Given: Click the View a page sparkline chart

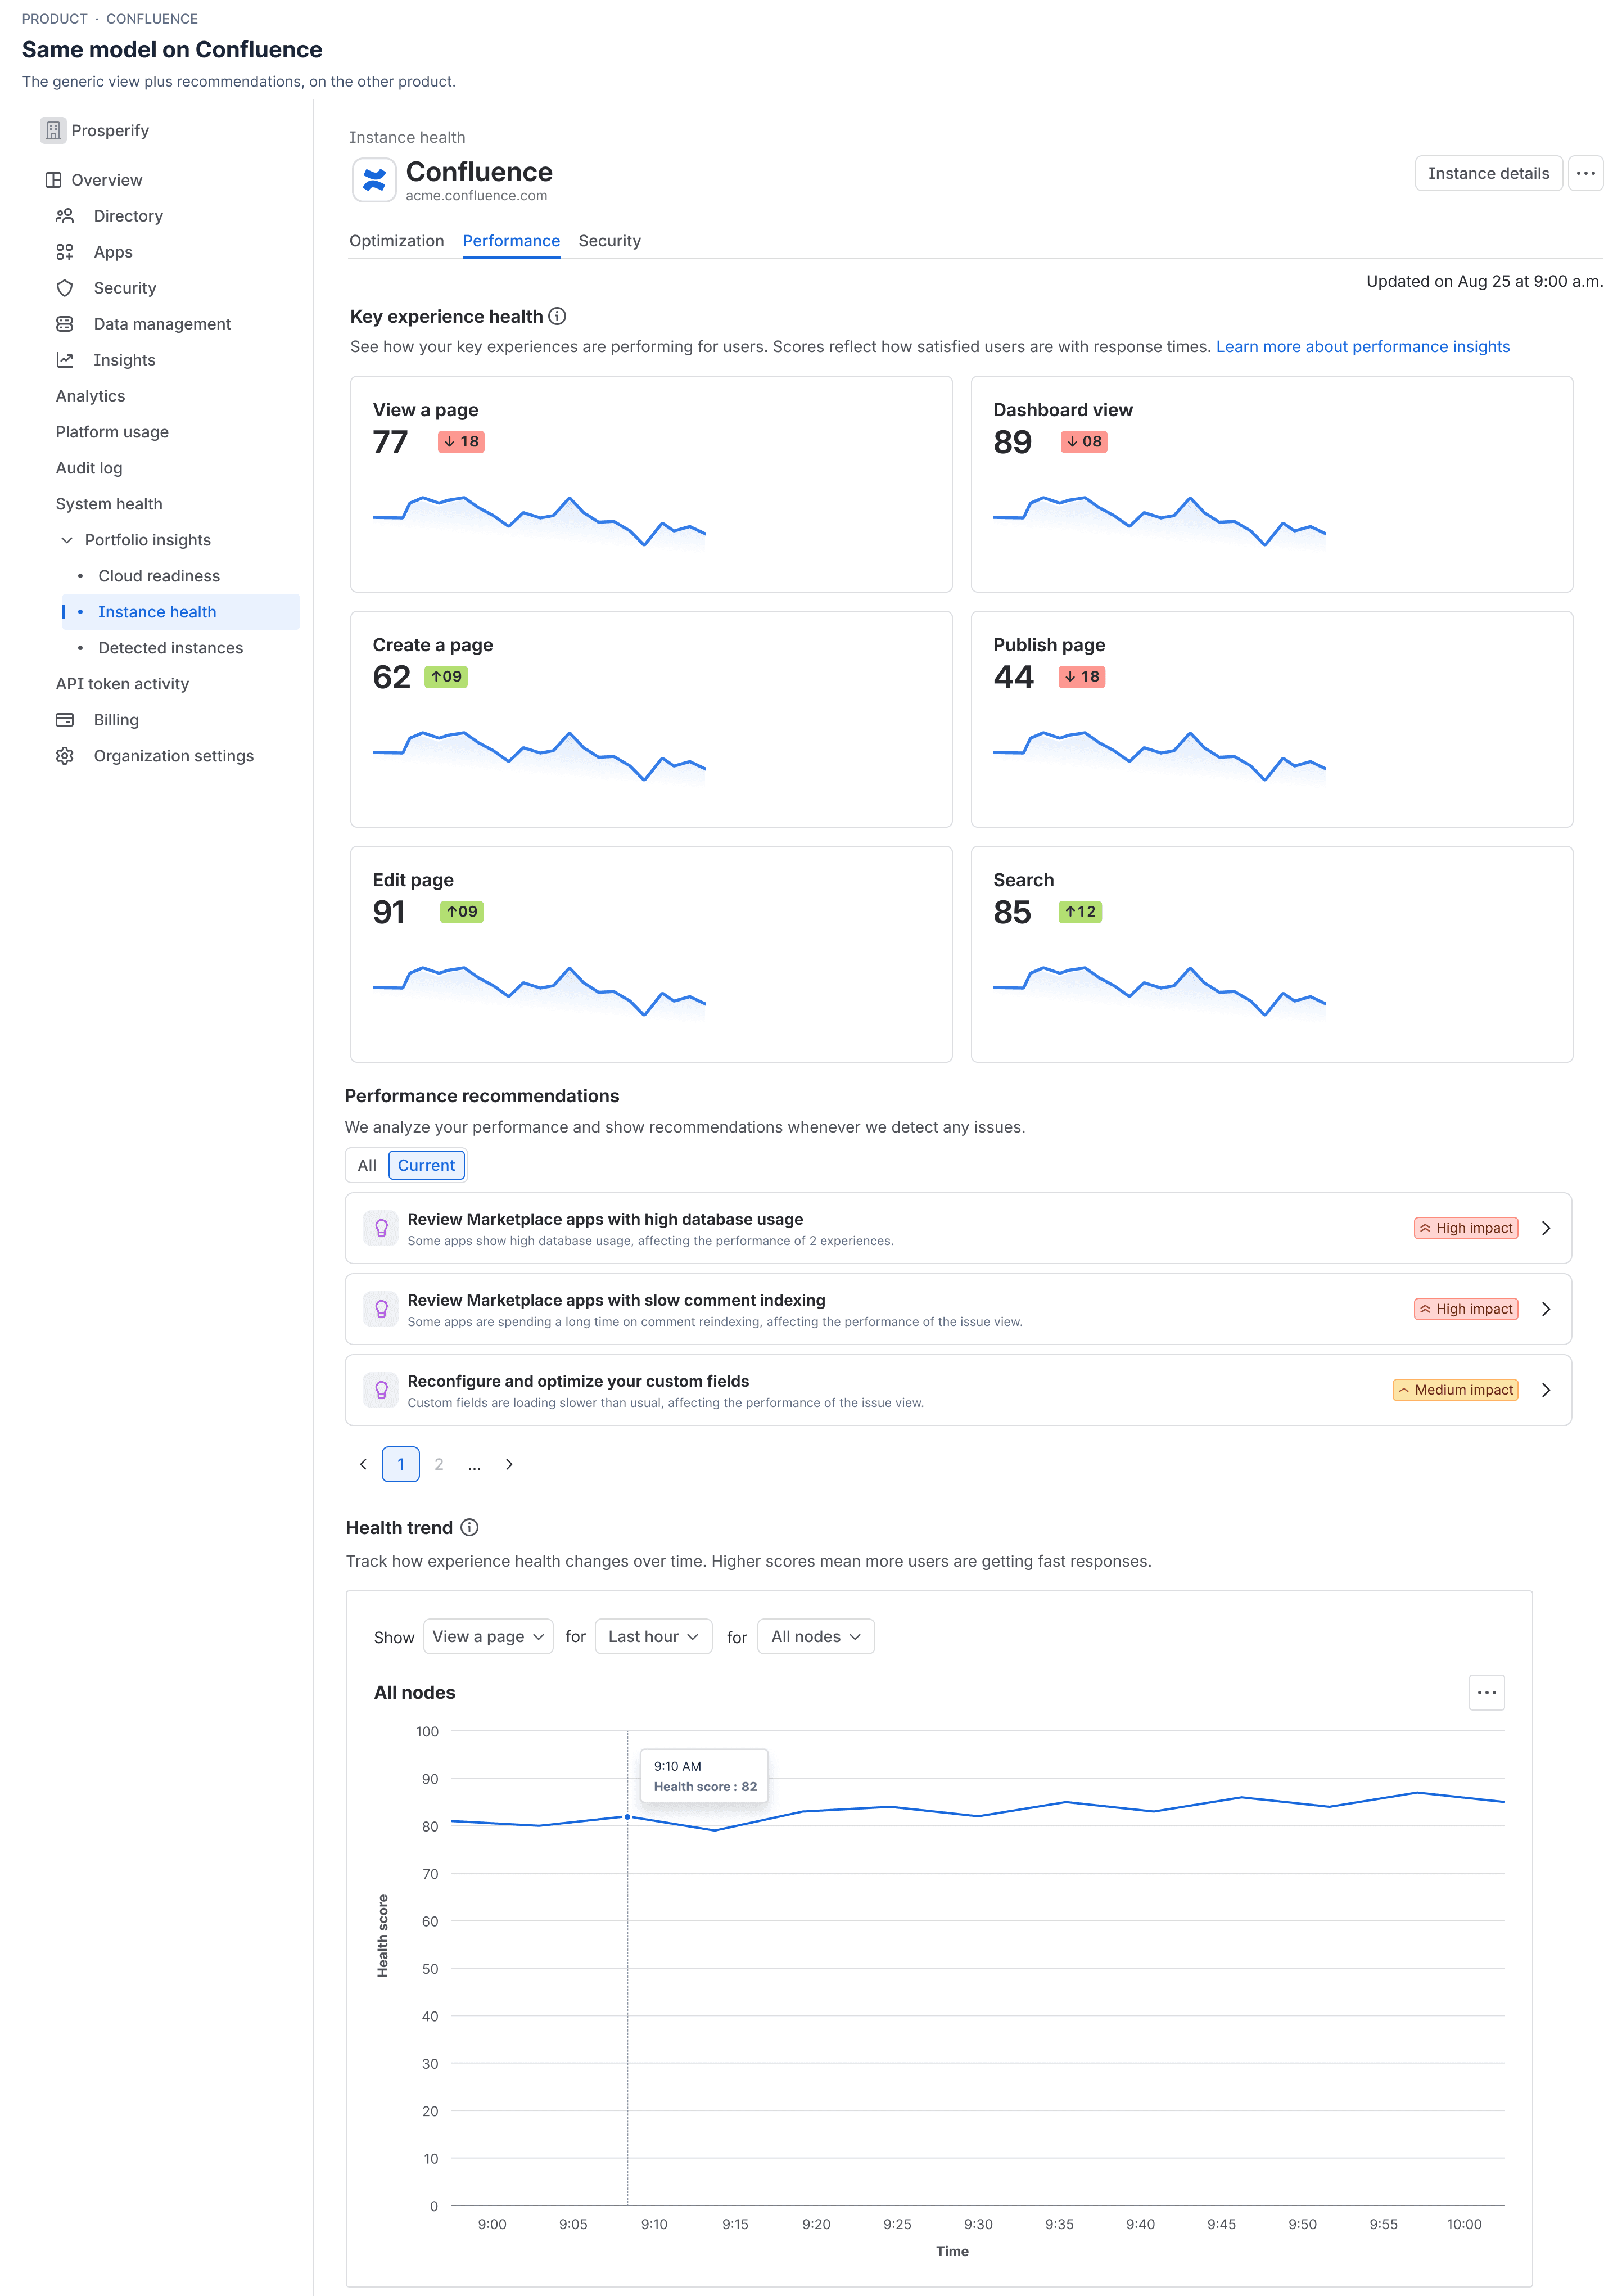Looking at the screenshot, I should (539, 521).
